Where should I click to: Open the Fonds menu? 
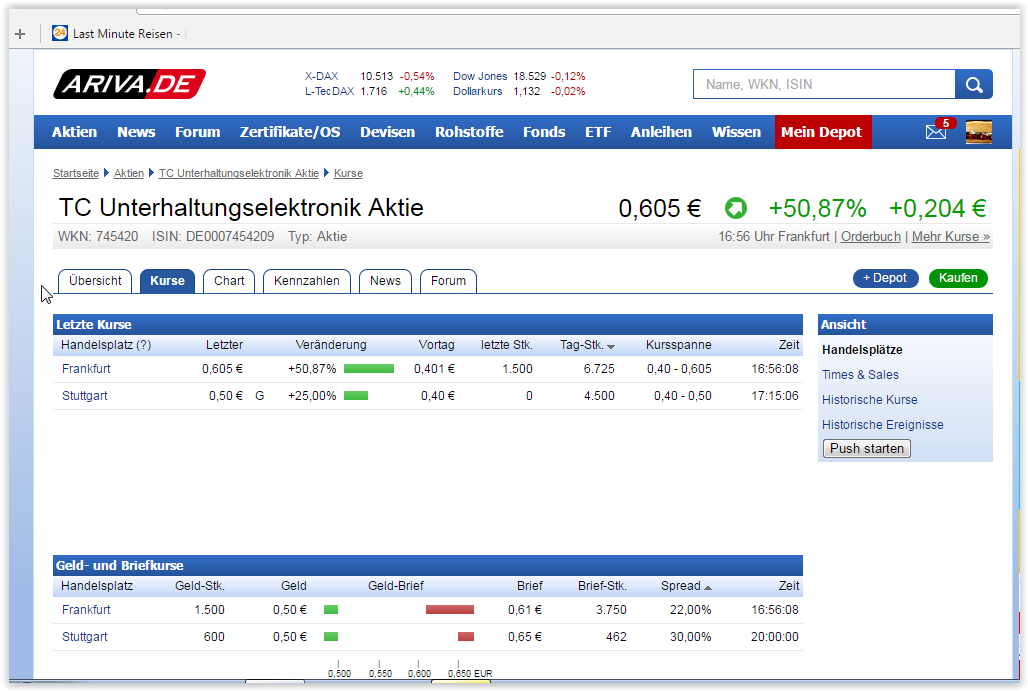click(x=544, y=132)
